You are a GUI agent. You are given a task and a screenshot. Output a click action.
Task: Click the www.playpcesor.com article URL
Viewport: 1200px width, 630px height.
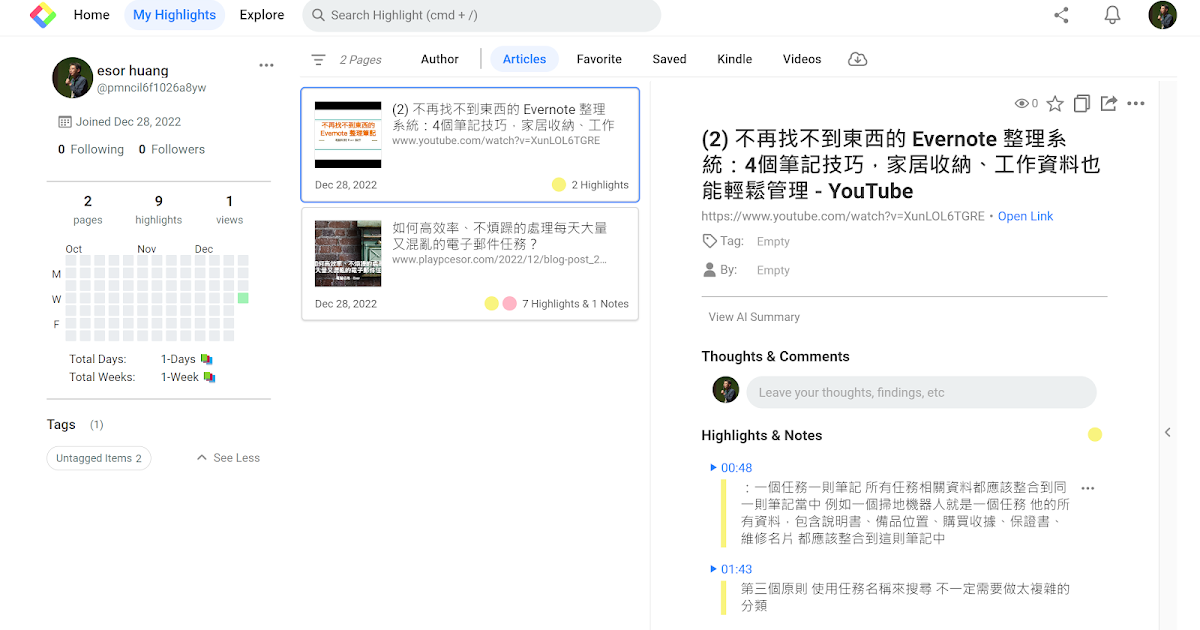pos(499,260)
